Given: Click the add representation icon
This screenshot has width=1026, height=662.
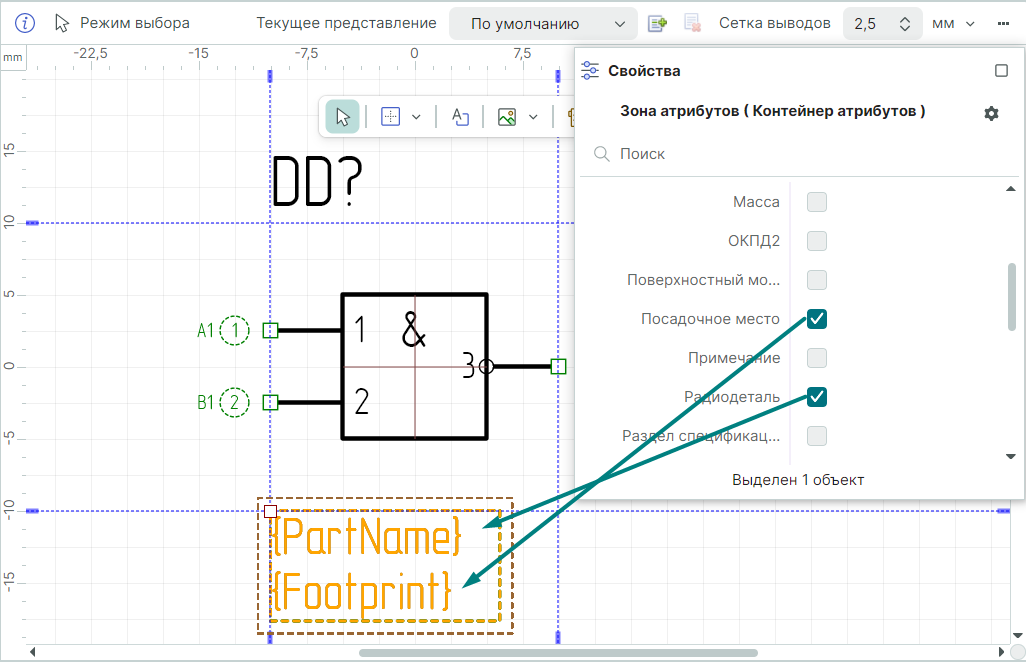Looking at the screenshot, I should pos(657,23).
